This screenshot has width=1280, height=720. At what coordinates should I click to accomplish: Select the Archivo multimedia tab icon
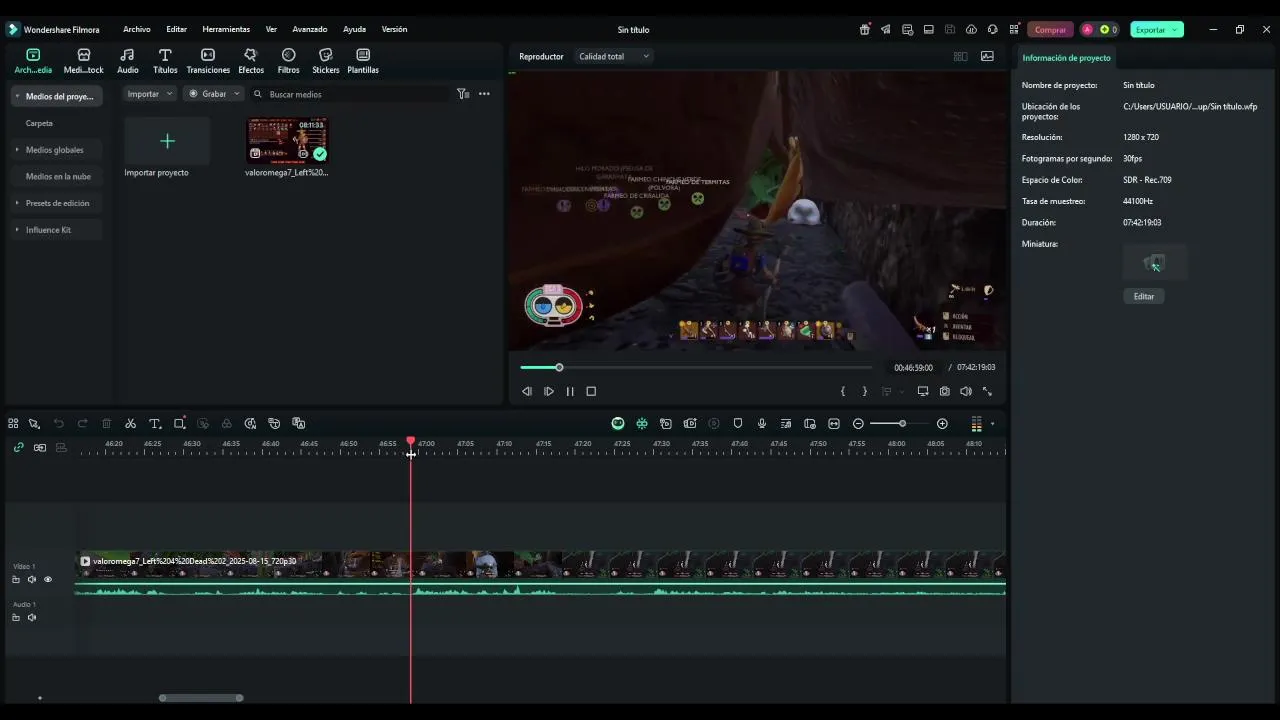pyautogui.click(x=33, y=55)
